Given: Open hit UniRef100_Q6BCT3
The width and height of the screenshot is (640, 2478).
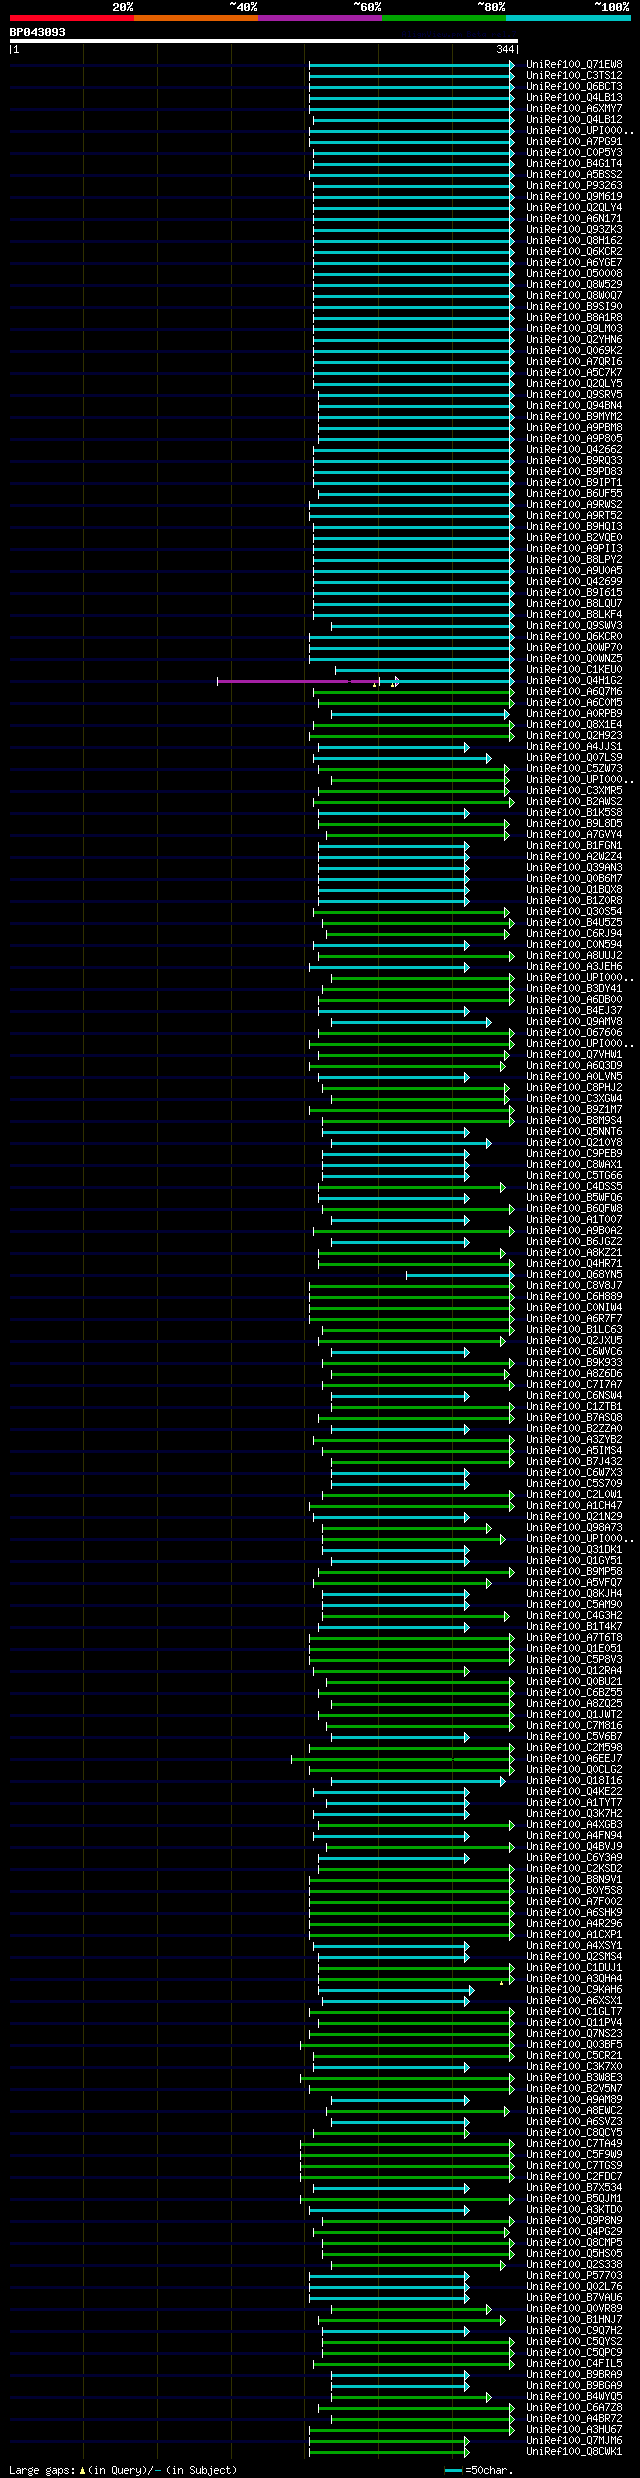Looking at the screenshot, I should point(574,87).
